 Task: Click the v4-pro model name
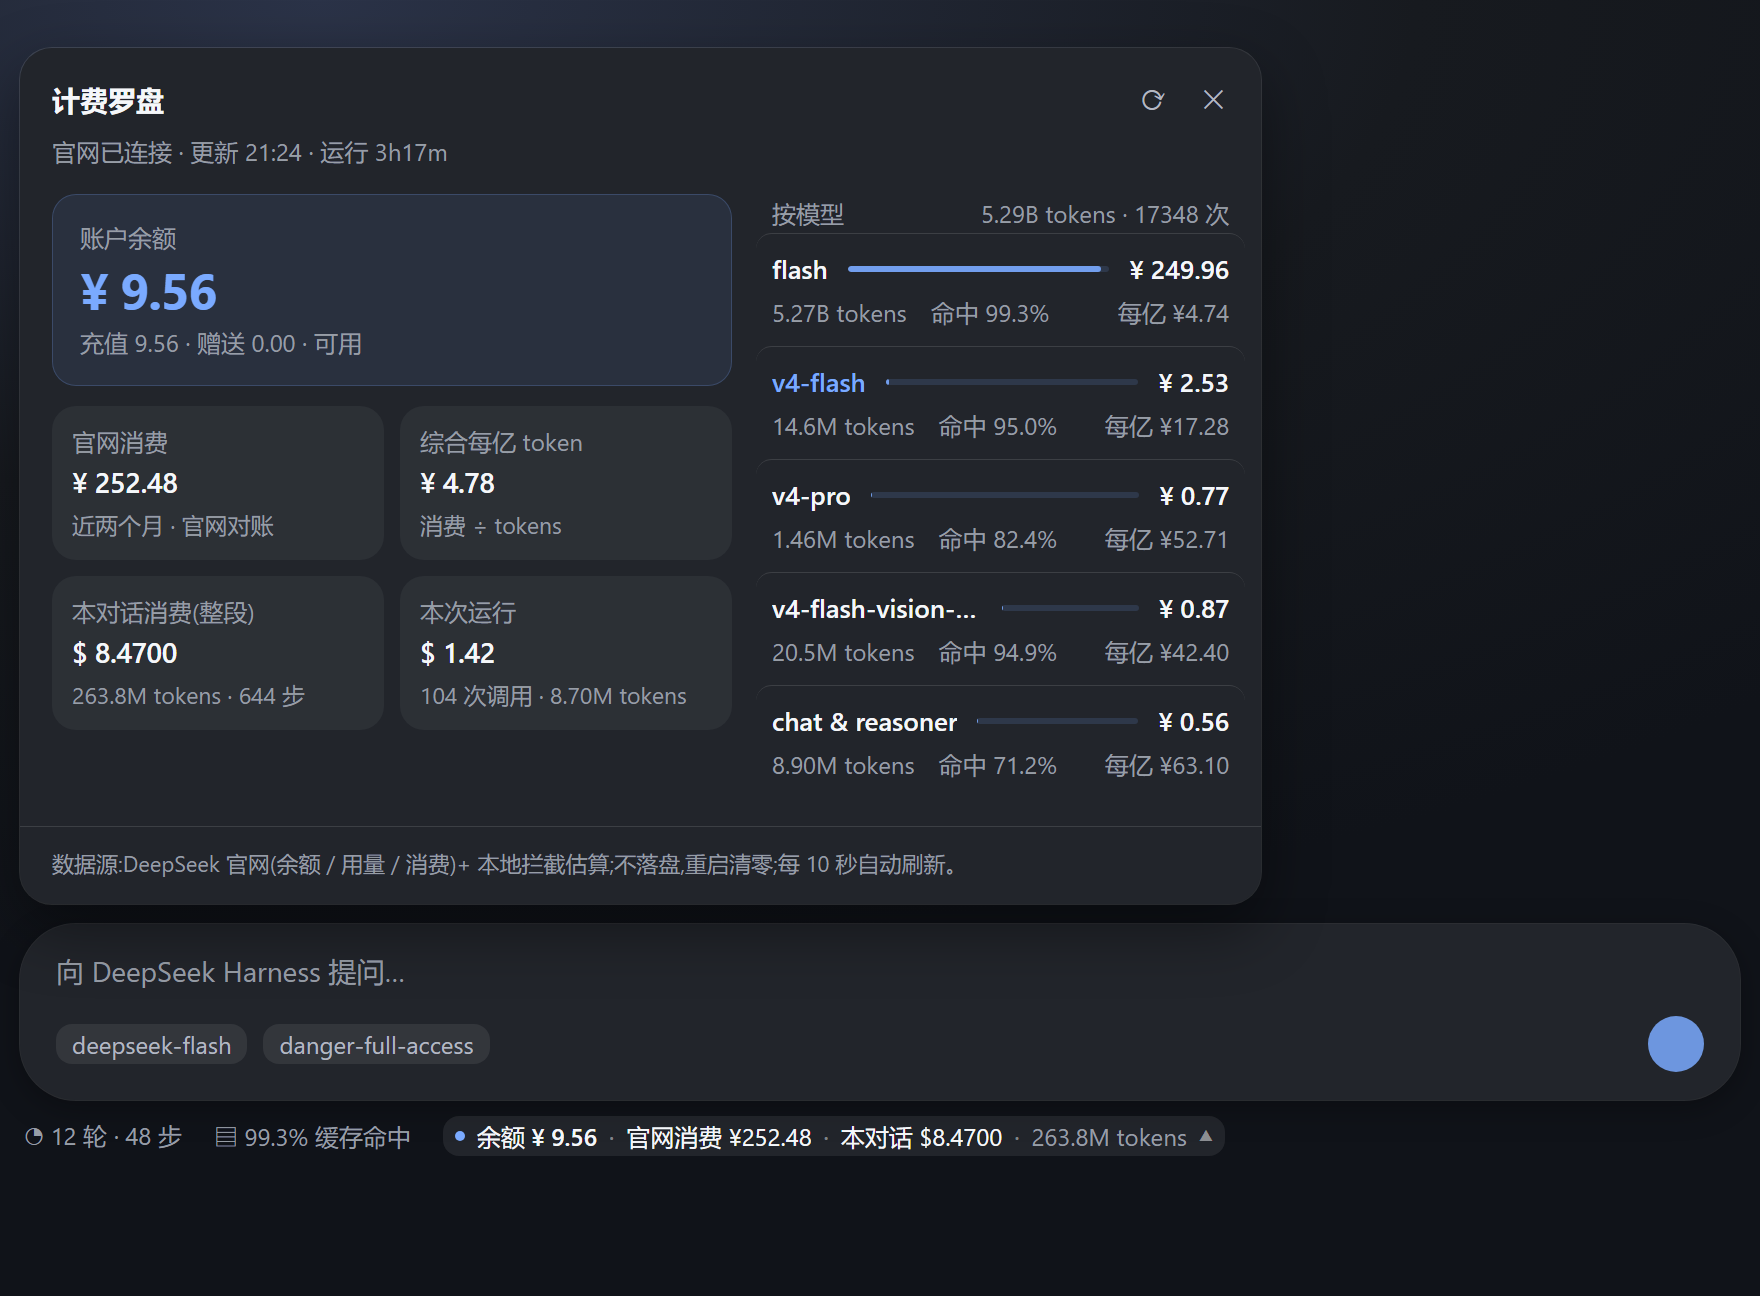coord(811,496)
